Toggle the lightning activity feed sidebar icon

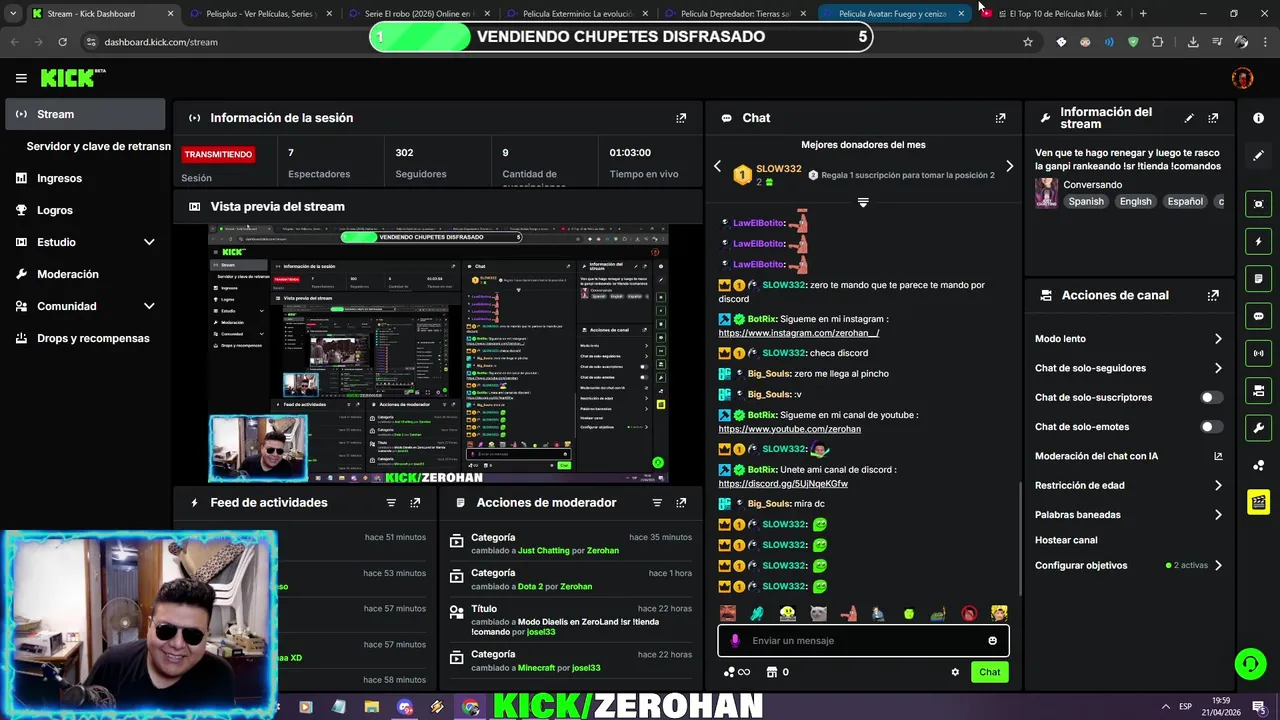[1258, 241]
